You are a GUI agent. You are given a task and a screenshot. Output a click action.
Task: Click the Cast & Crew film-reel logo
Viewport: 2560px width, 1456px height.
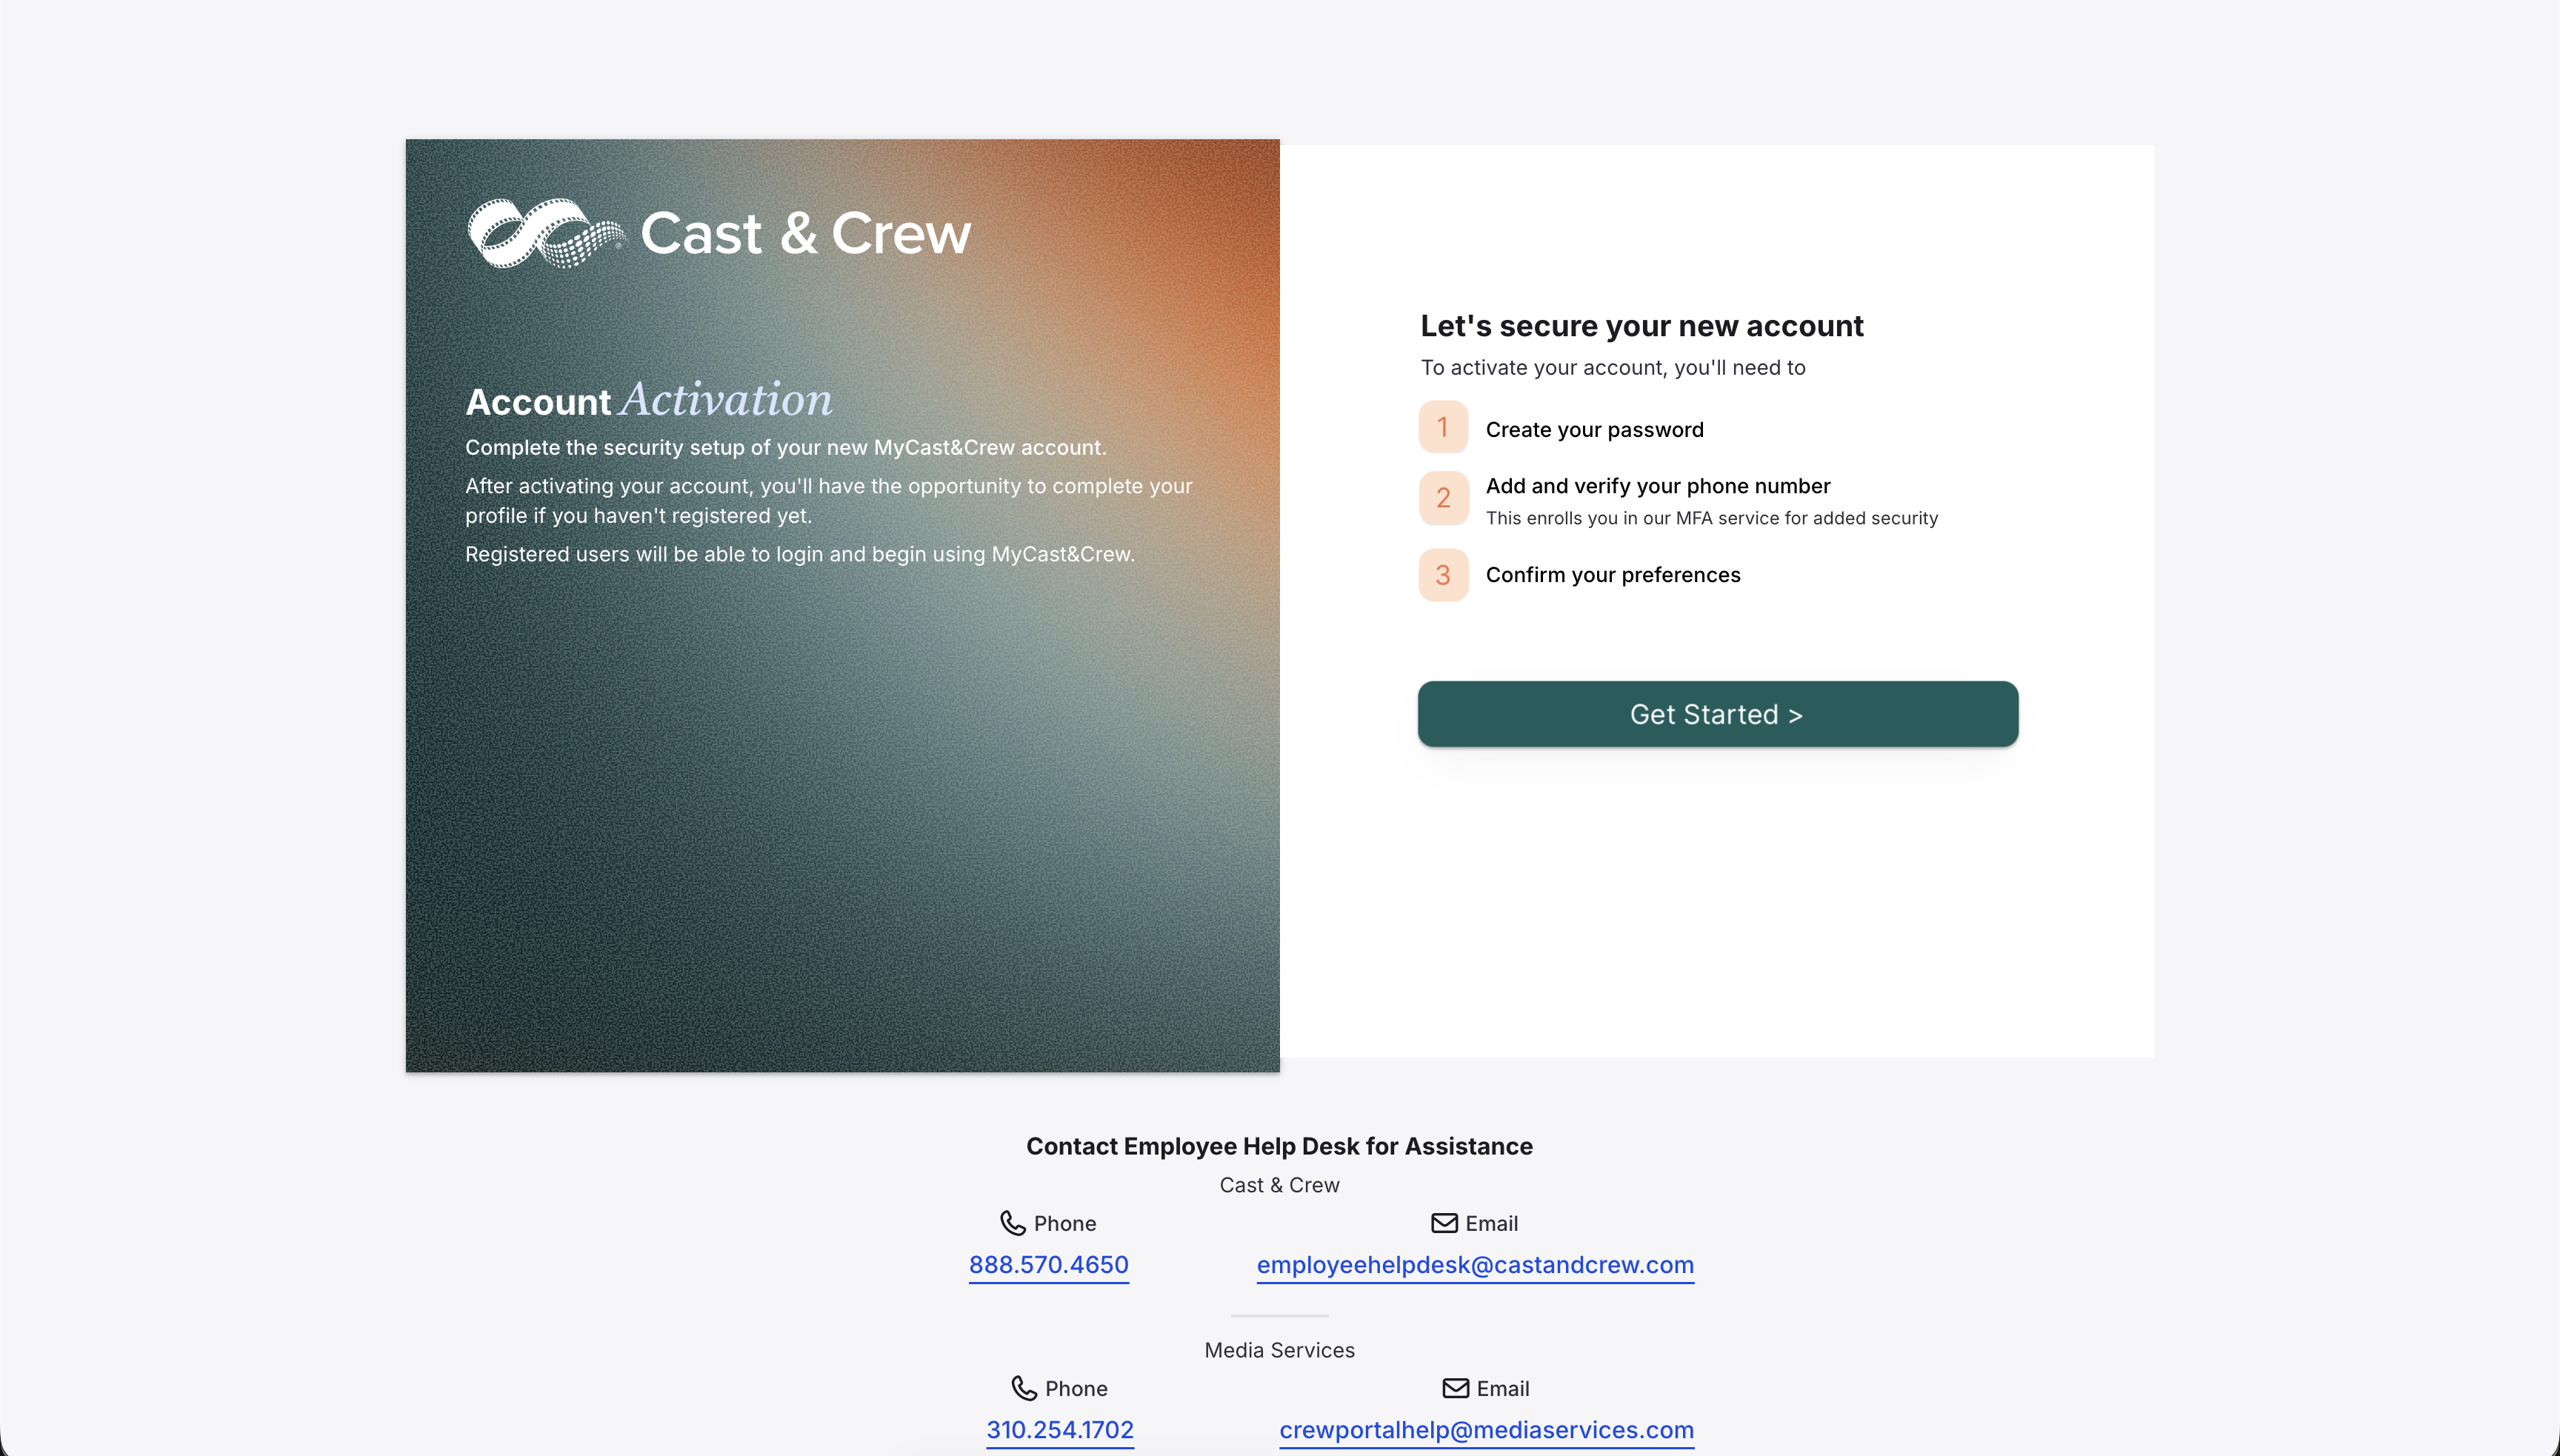[x=546, y=233]
